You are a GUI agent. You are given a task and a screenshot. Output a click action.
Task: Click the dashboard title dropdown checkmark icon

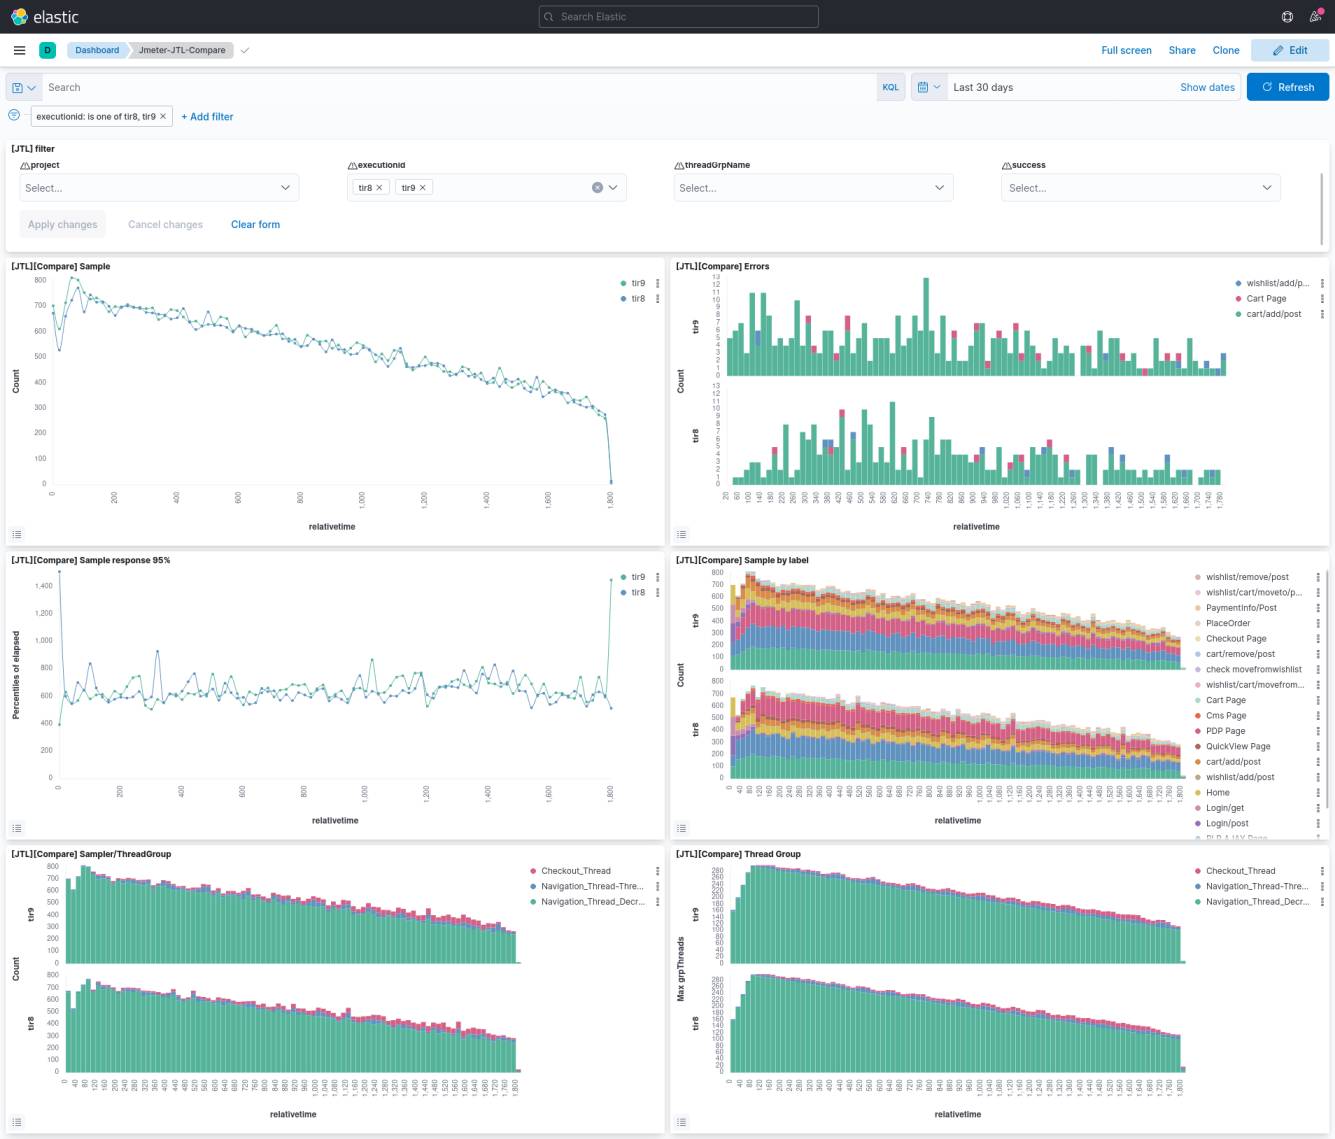(245, 50)
